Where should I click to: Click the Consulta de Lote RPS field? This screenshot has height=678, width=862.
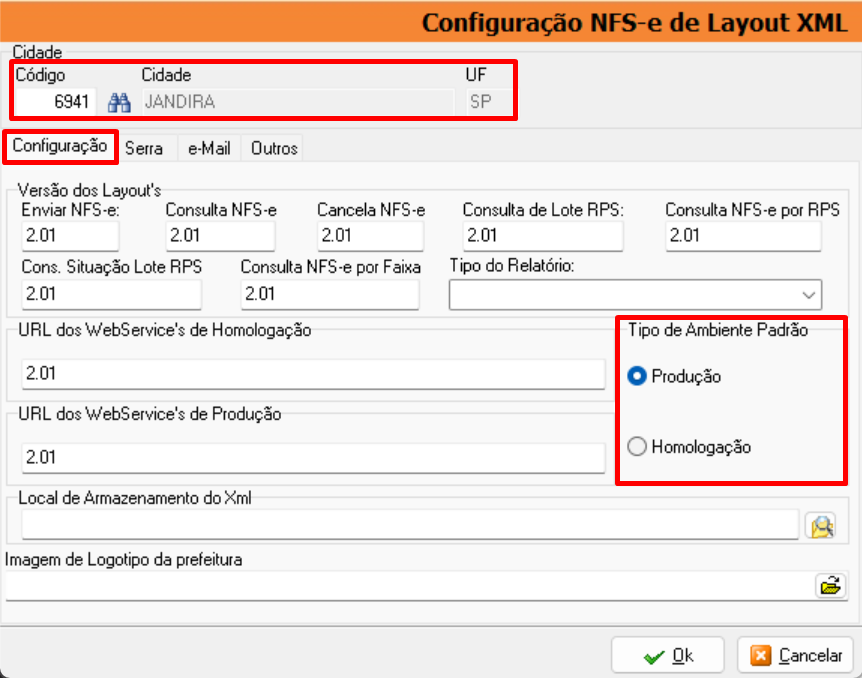[x=543, y=236]
